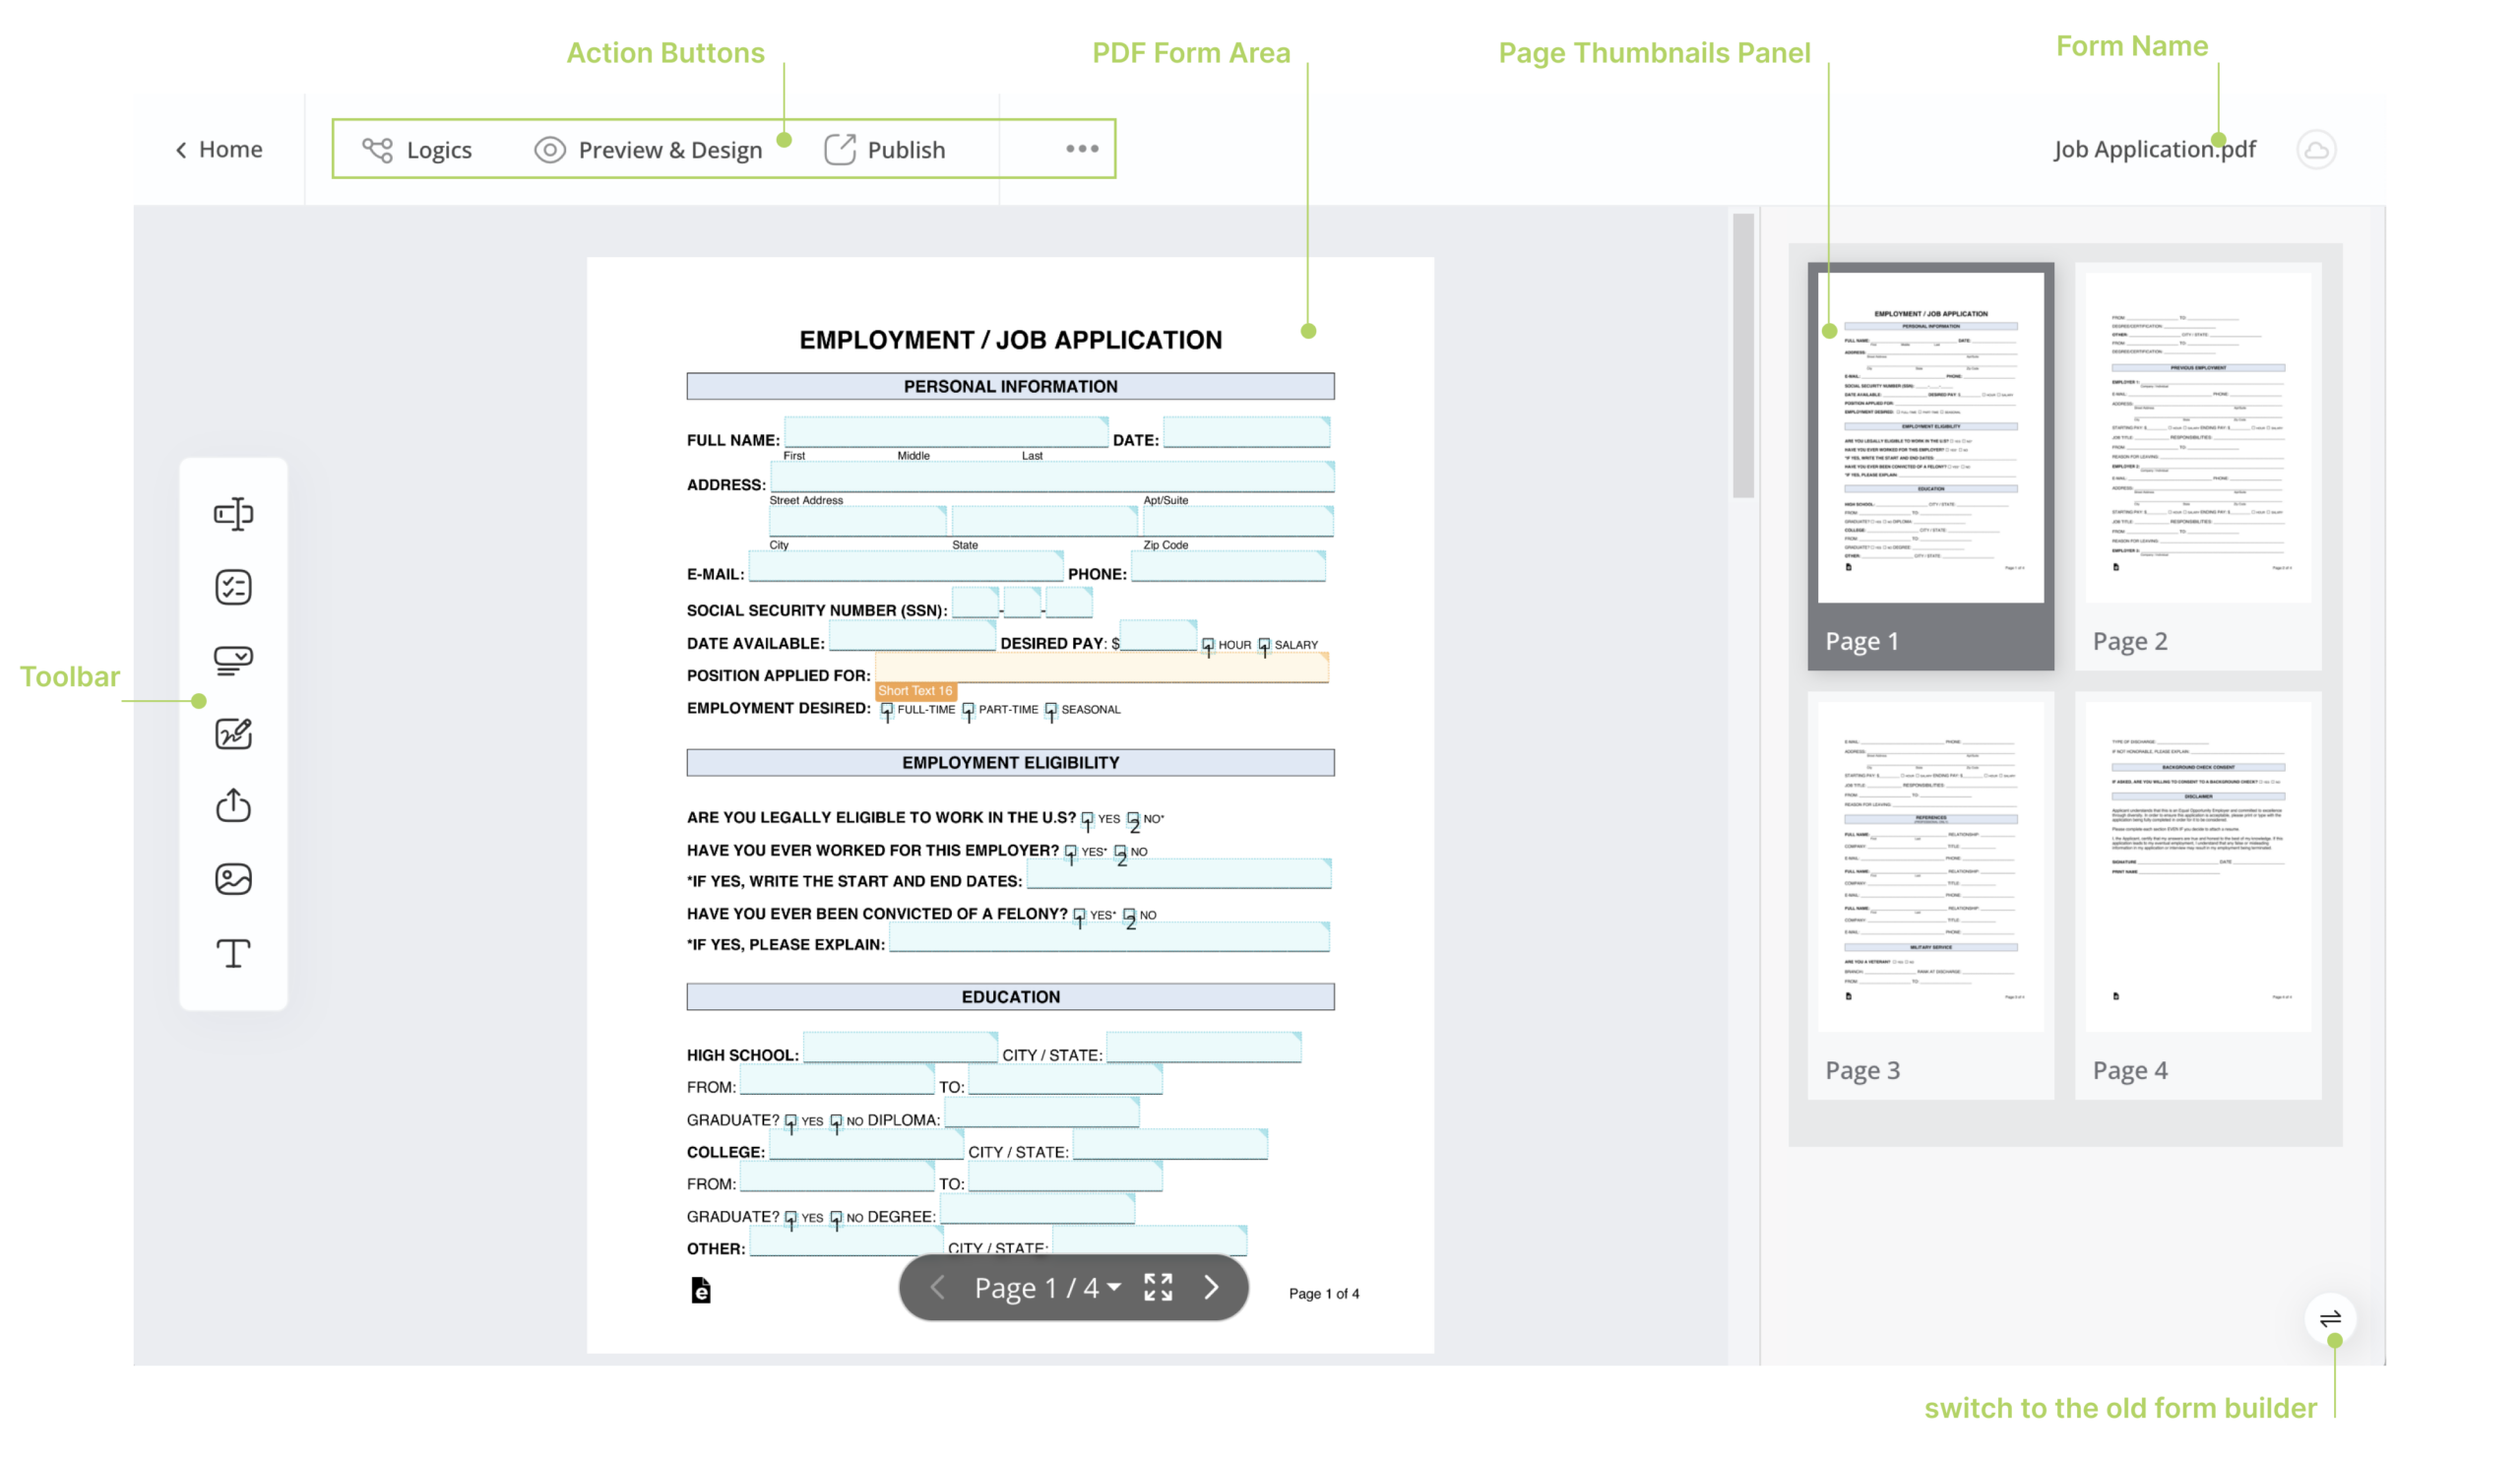Select the checklist tool in toolbar
The width and height of the screenshot is (2520, 1463).
tap(233, 587)
